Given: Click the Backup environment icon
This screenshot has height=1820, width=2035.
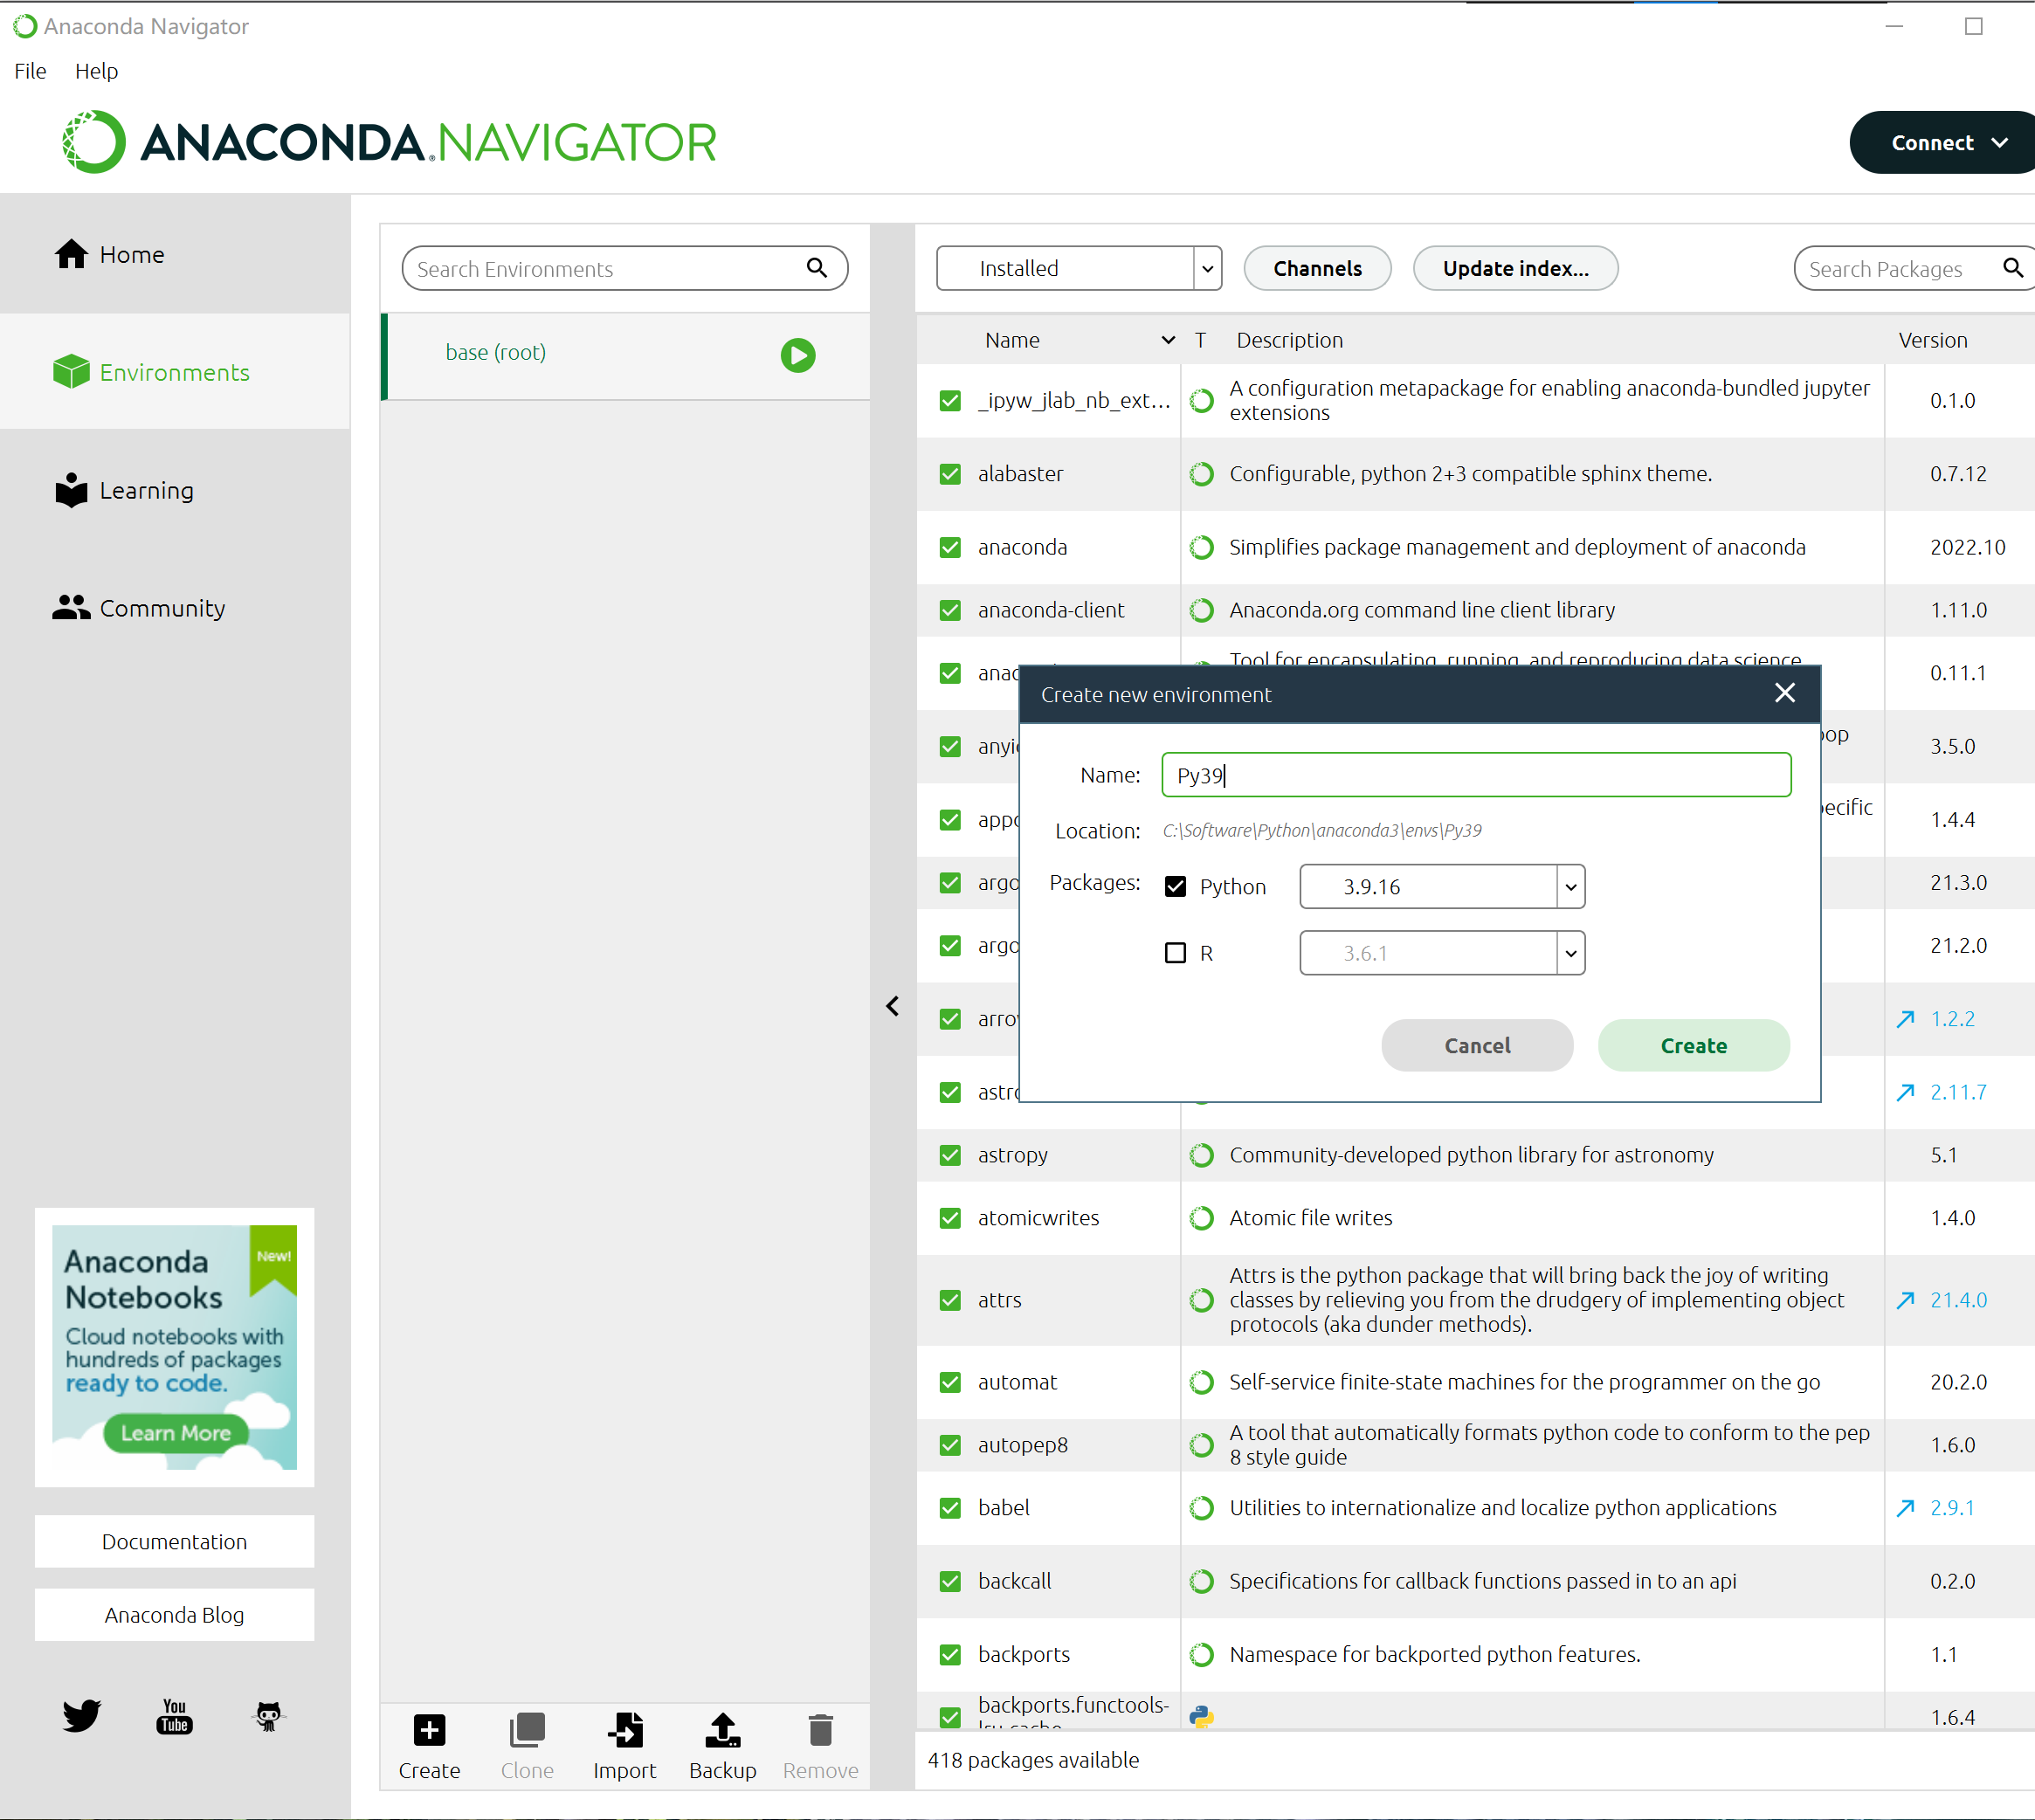Looking at the screenshot, I should 722,1730.
